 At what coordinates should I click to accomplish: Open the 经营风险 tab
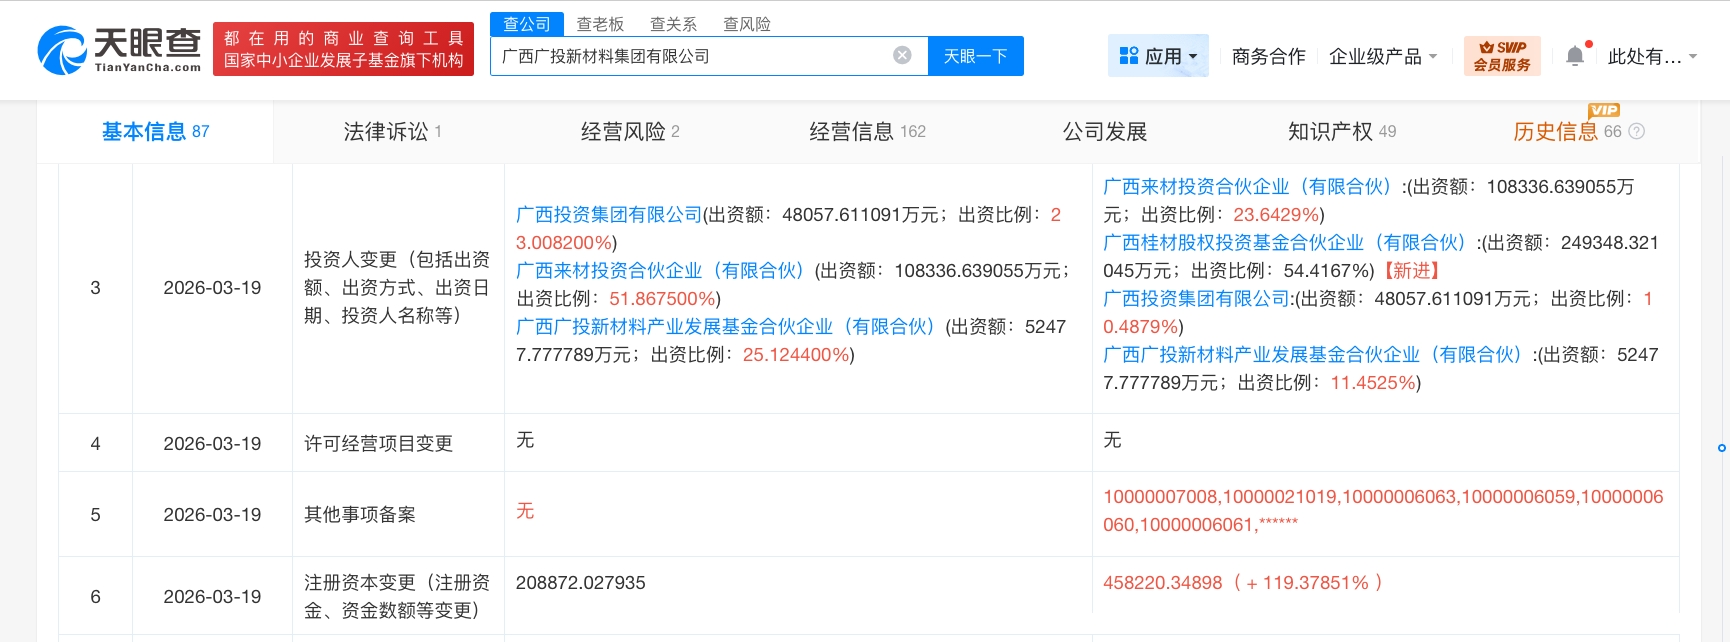tap(630, 131)
